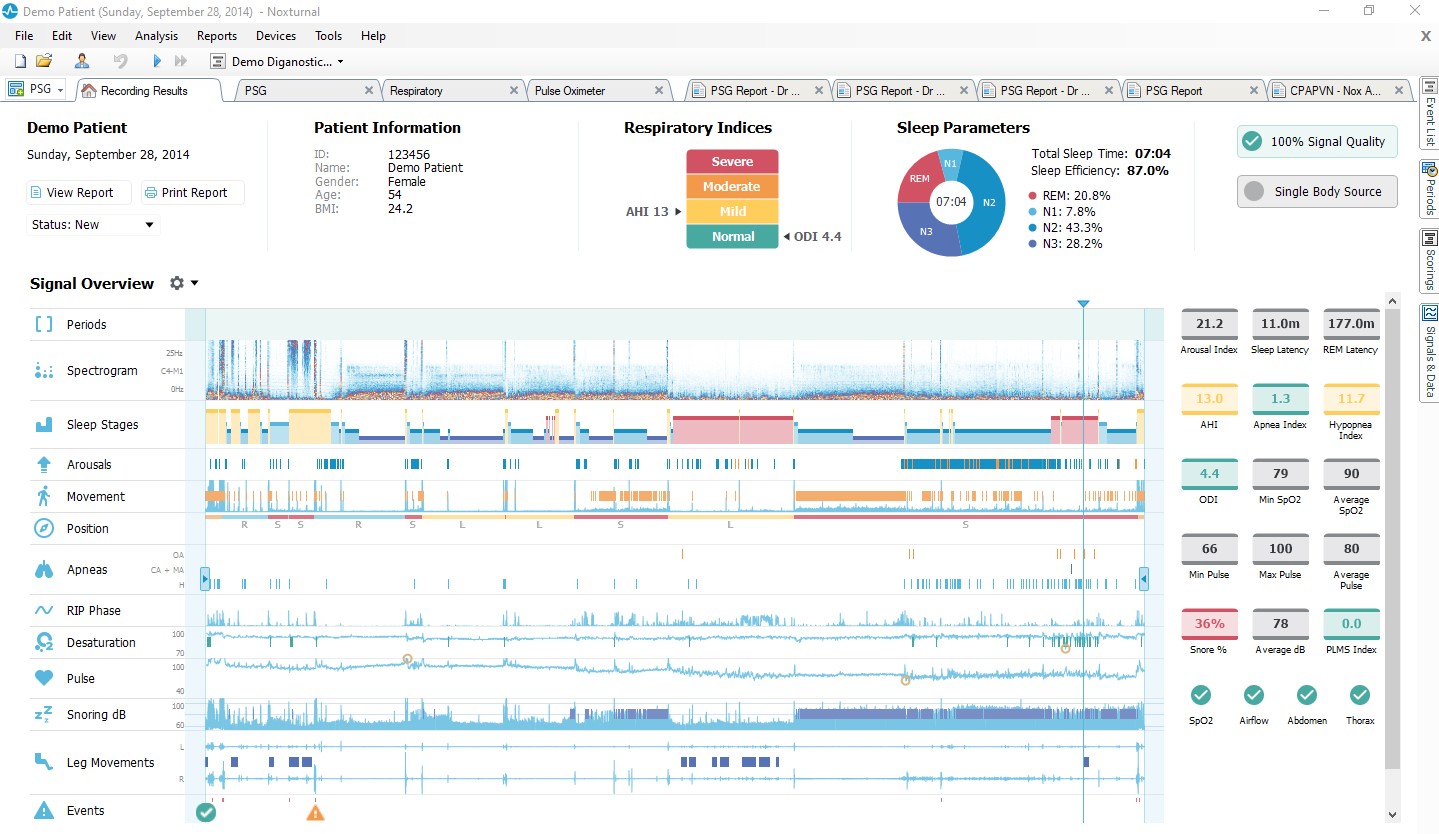Image resolution: width=1439 pixels, height=834 pixels.
Task: Click the orange warning triangle event marker
Action: [x=315, y=812]
